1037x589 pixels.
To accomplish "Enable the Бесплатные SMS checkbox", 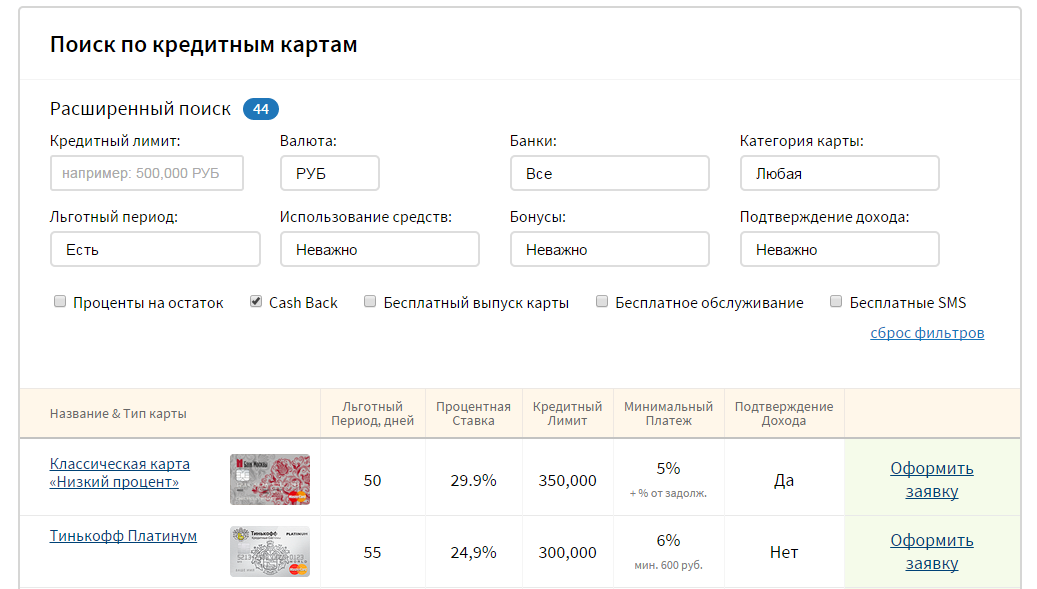I will (x=836, y=301).
